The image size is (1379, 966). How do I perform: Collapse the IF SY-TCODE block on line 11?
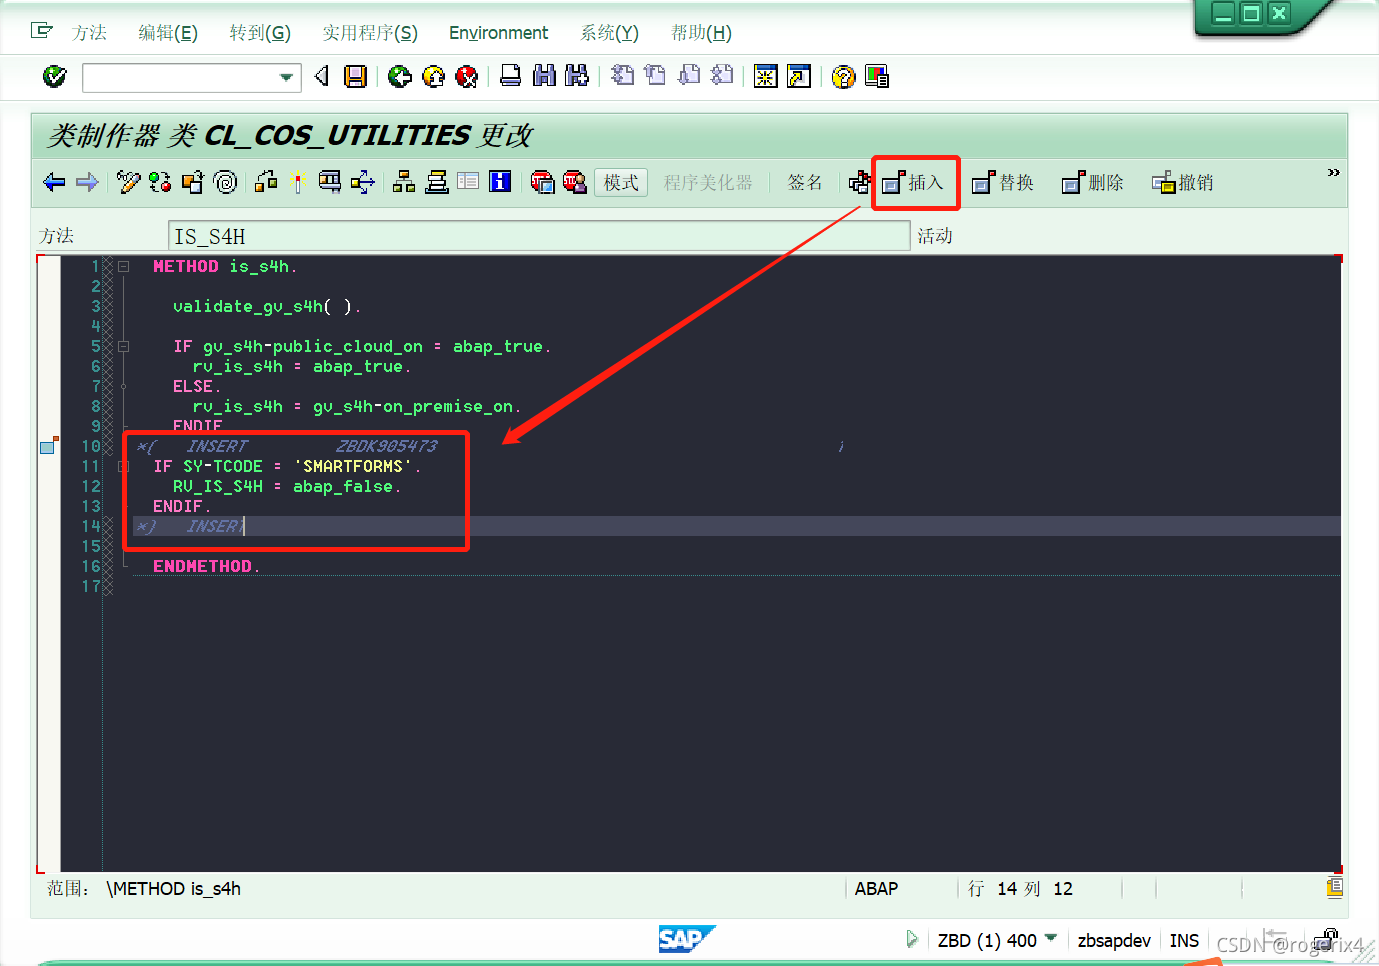(x=124, y=467)
